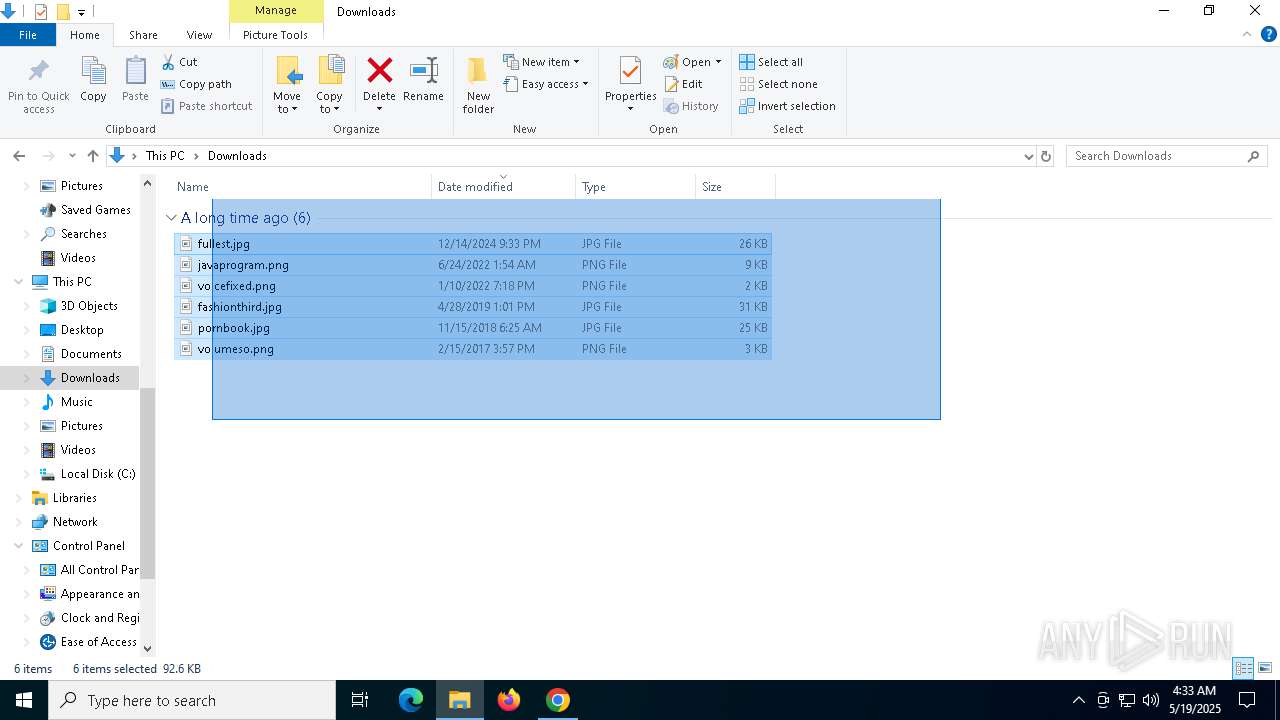Switch to Details view layout icon
This screenshot has width=1280, height=720.
1243,668
